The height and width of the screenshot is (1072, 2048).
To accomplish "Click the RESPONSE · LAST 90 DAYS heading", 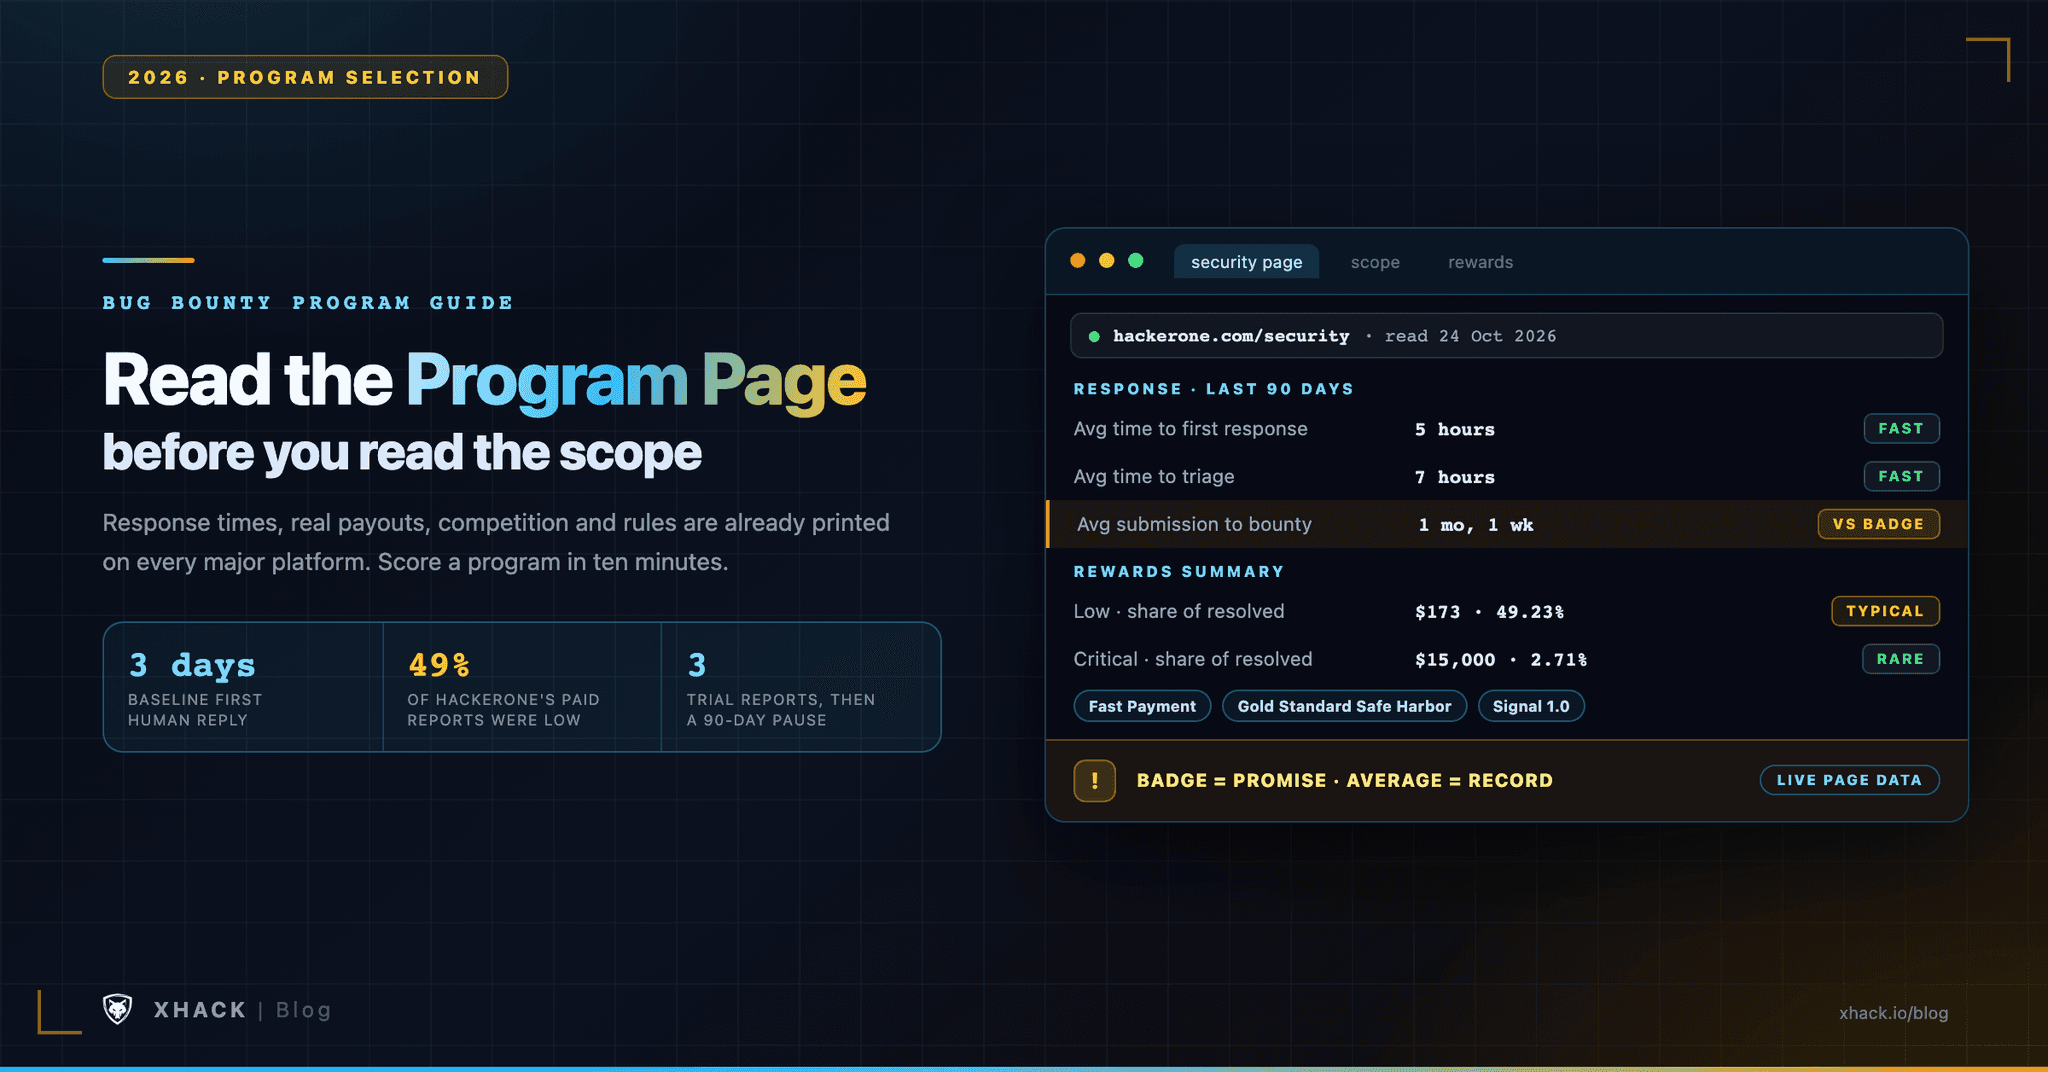I will (x=1213, y=389).
